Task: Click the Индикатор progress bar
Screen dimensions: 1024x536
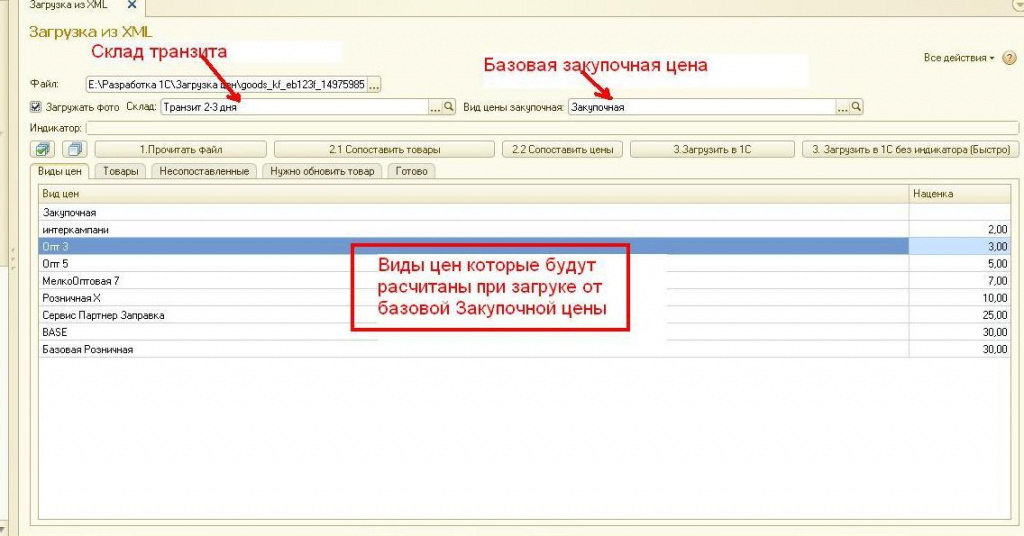Action: 552,128
